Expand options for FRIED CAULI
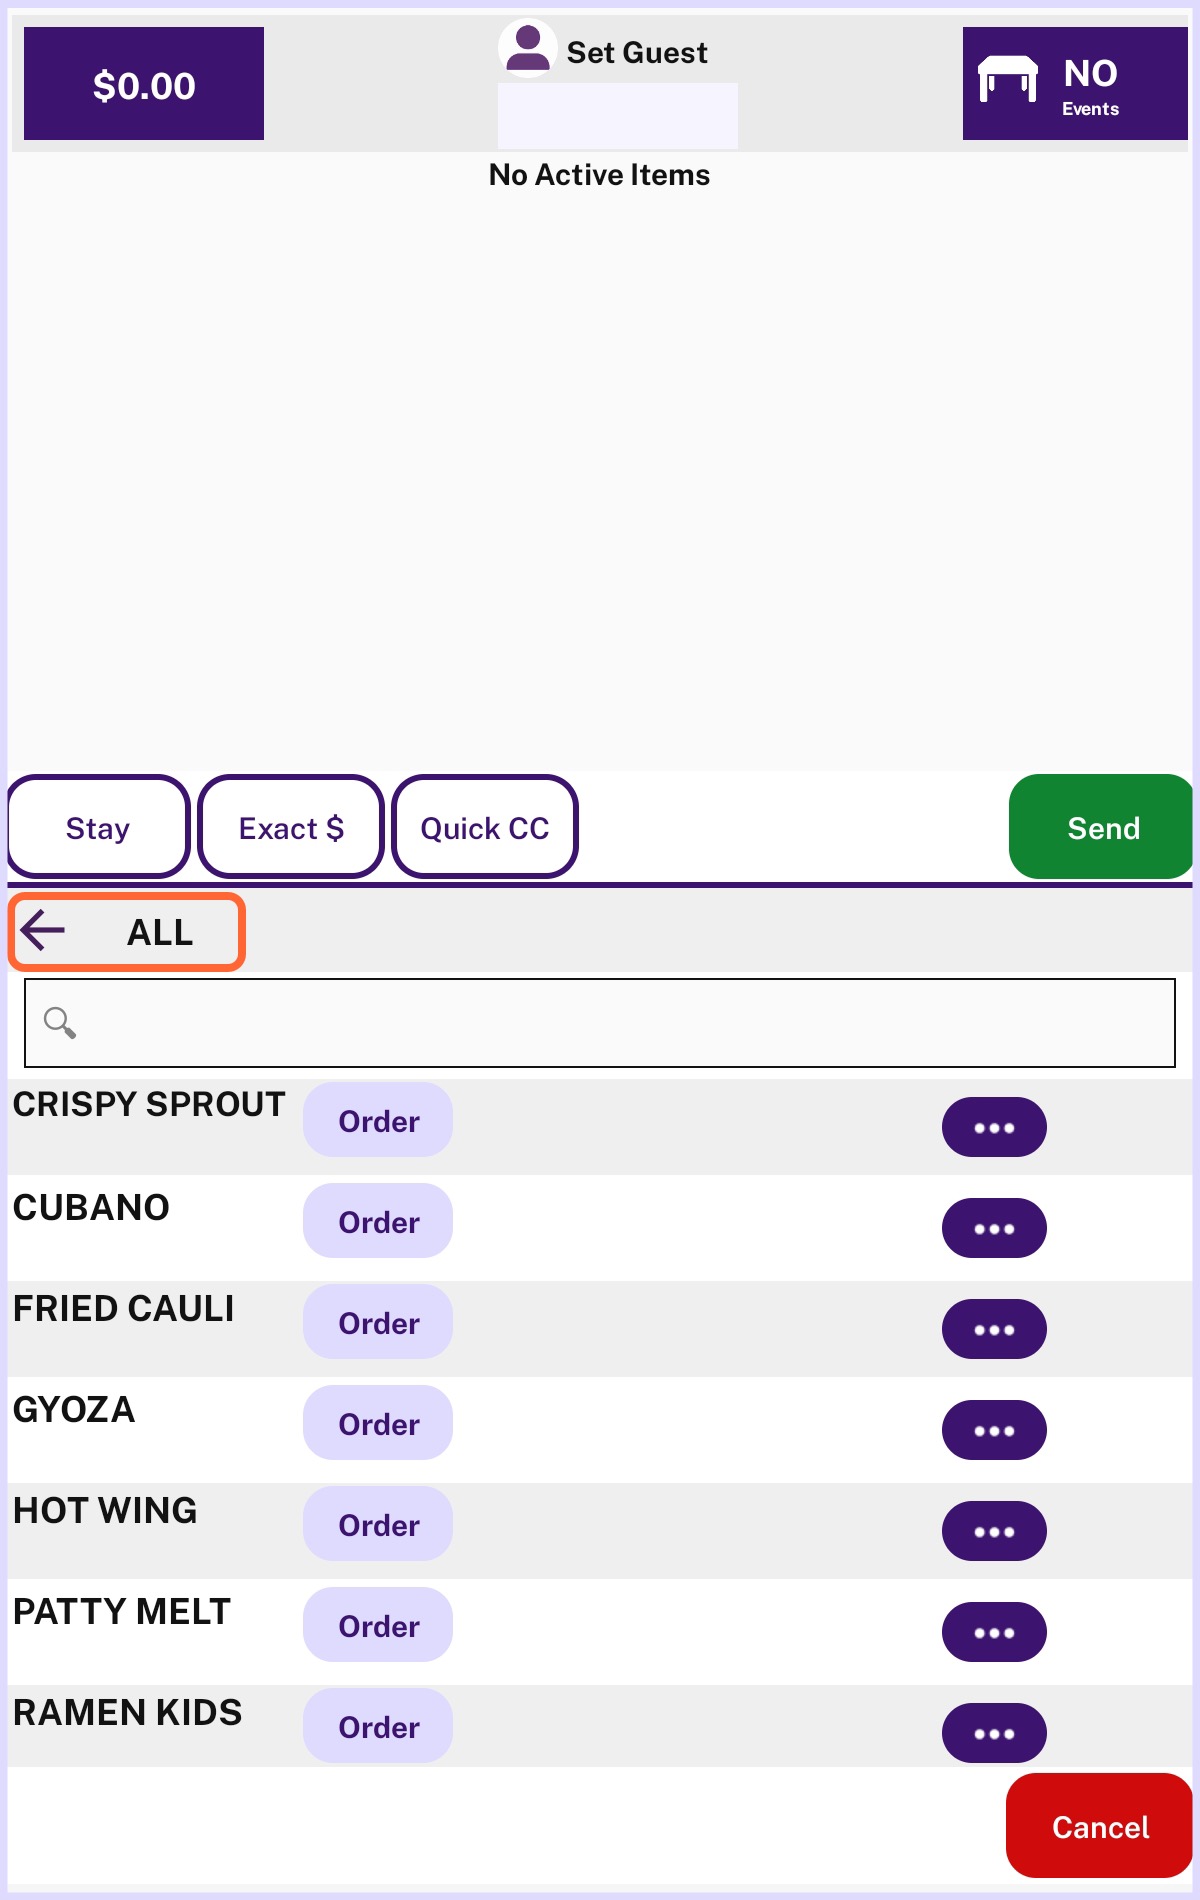This screenshot has width=1200, height=1900. (x=993, y=1329)
